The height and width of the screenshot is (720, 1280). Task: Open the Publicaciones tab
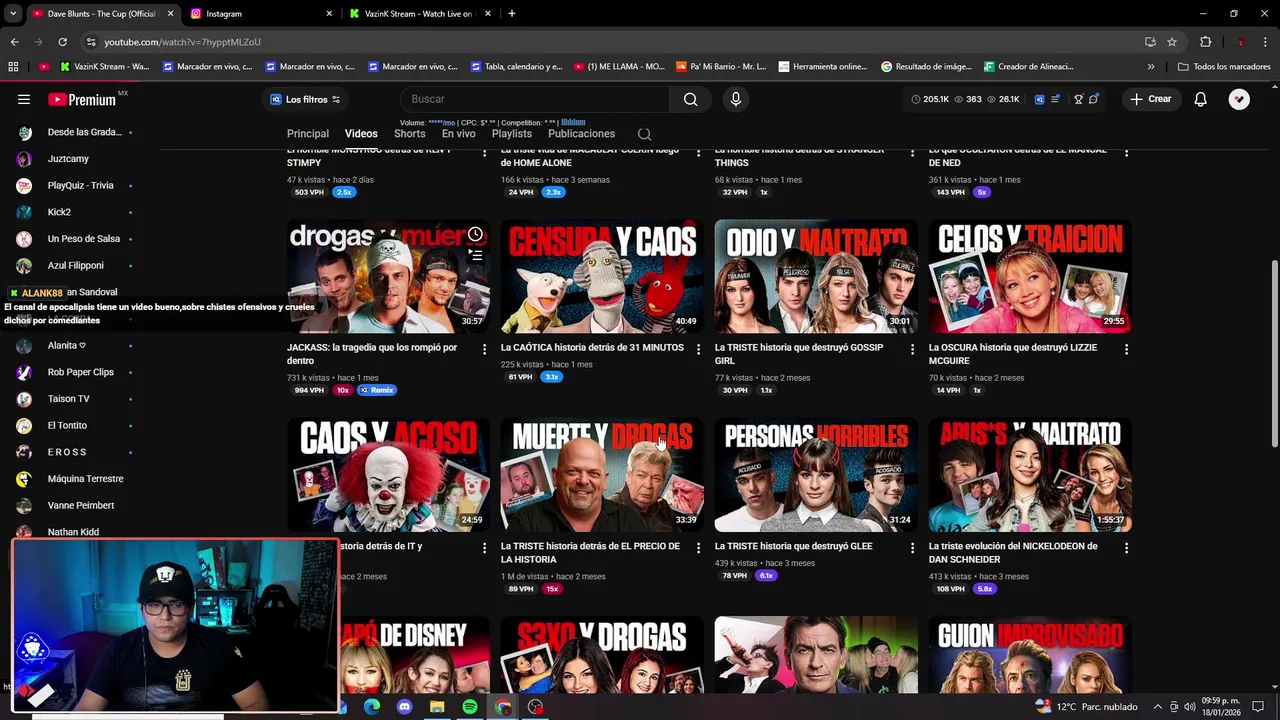(x=581, y=134)
